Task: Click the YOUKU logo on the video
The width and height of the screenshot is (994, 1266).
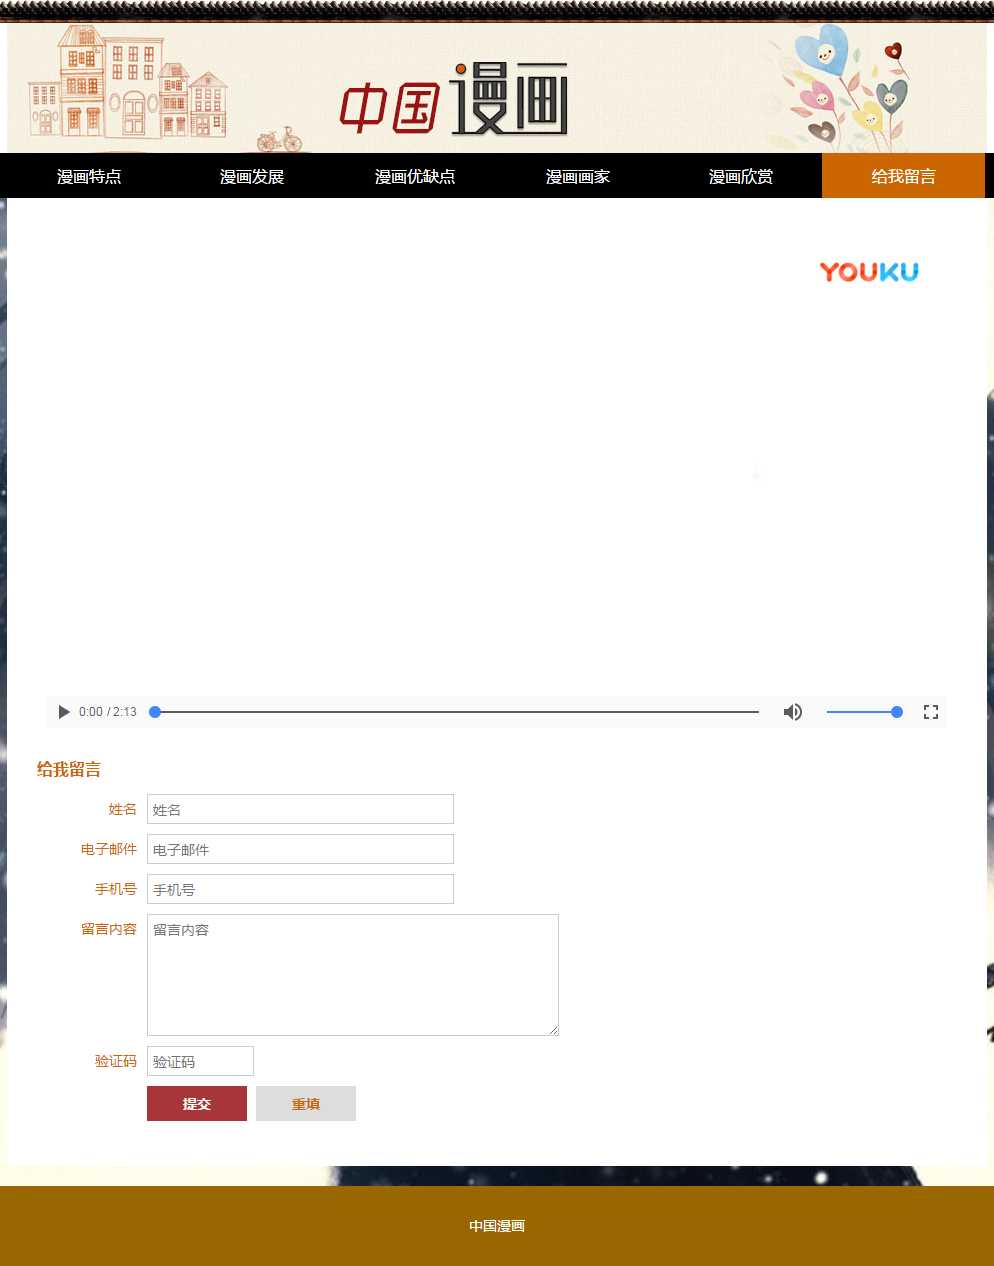Action: [x=868, y=272]
